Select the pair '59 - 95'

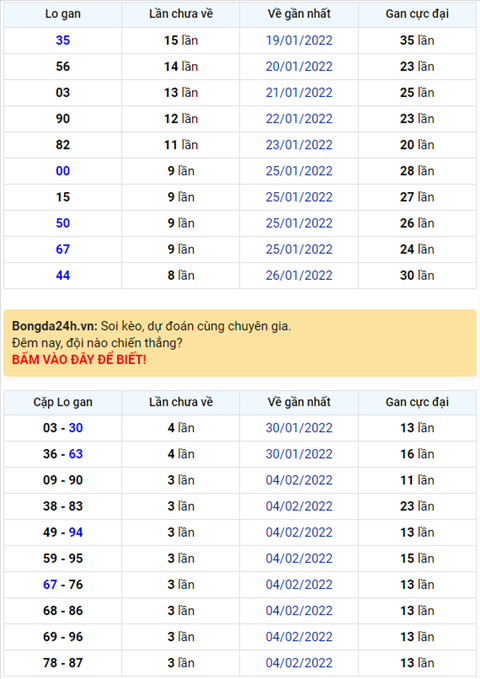(x=63, y=559)
